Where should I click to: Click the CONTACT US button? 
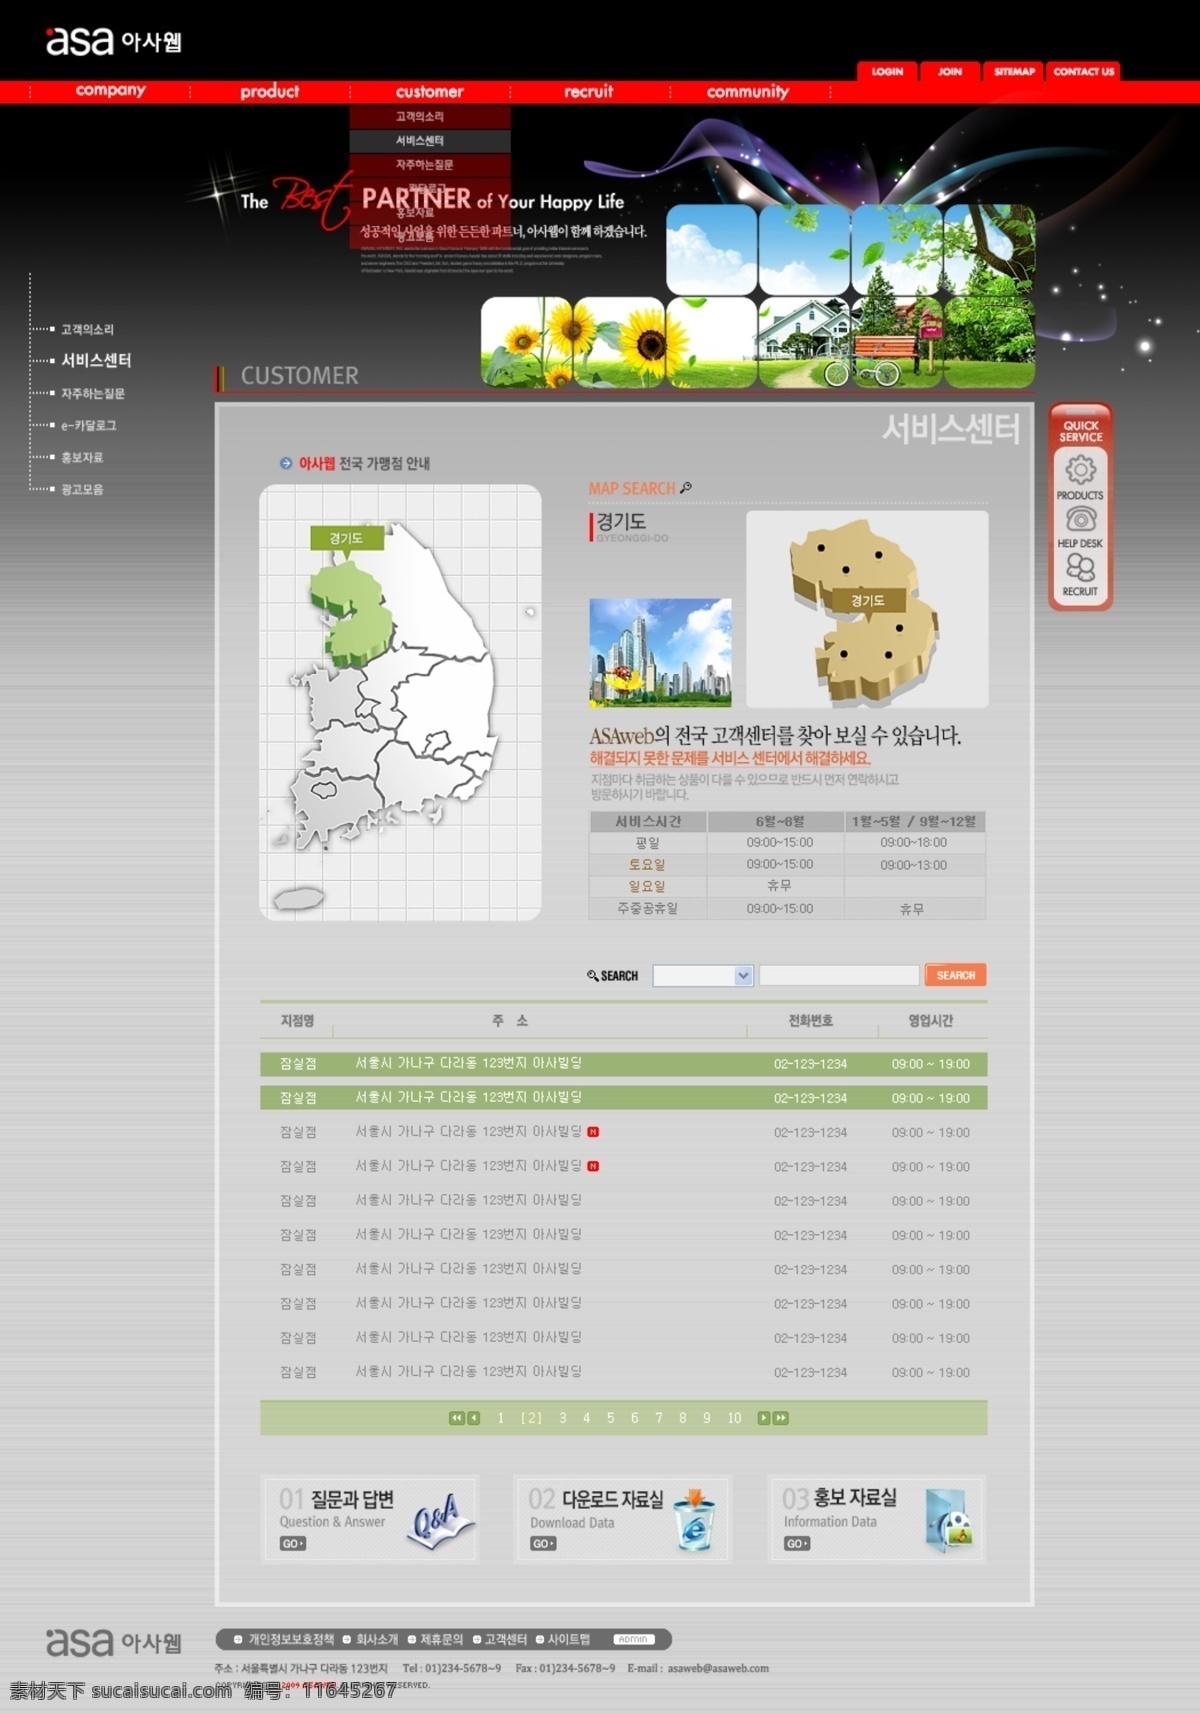click(x=1083, y=71)
